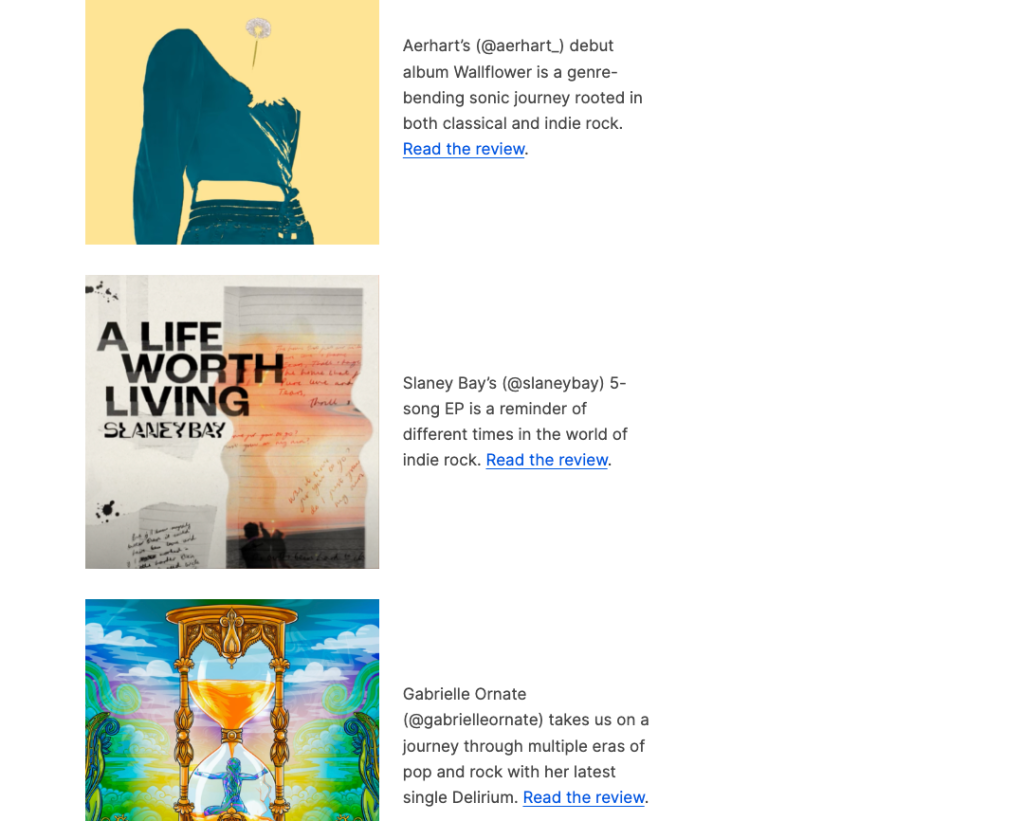Click the SLANEYBAY band name on cover
1024x821 pixels.
[x=165, y=430]
